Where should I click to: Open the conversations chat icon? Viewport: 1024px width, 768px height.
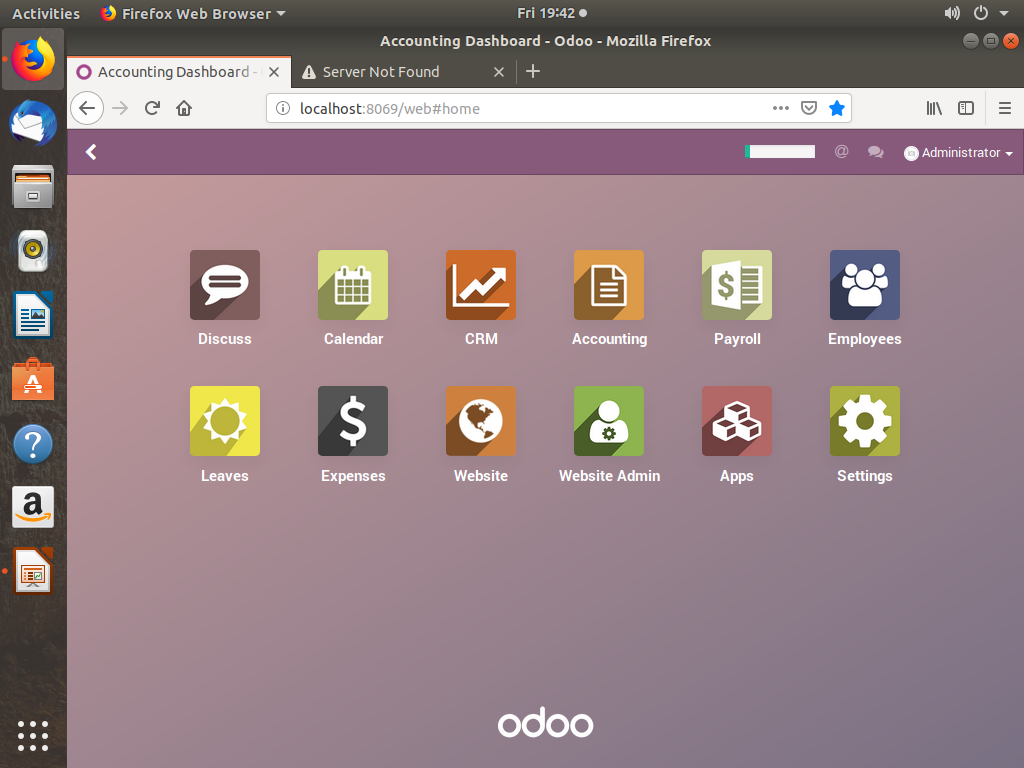[x=876, y=153]
